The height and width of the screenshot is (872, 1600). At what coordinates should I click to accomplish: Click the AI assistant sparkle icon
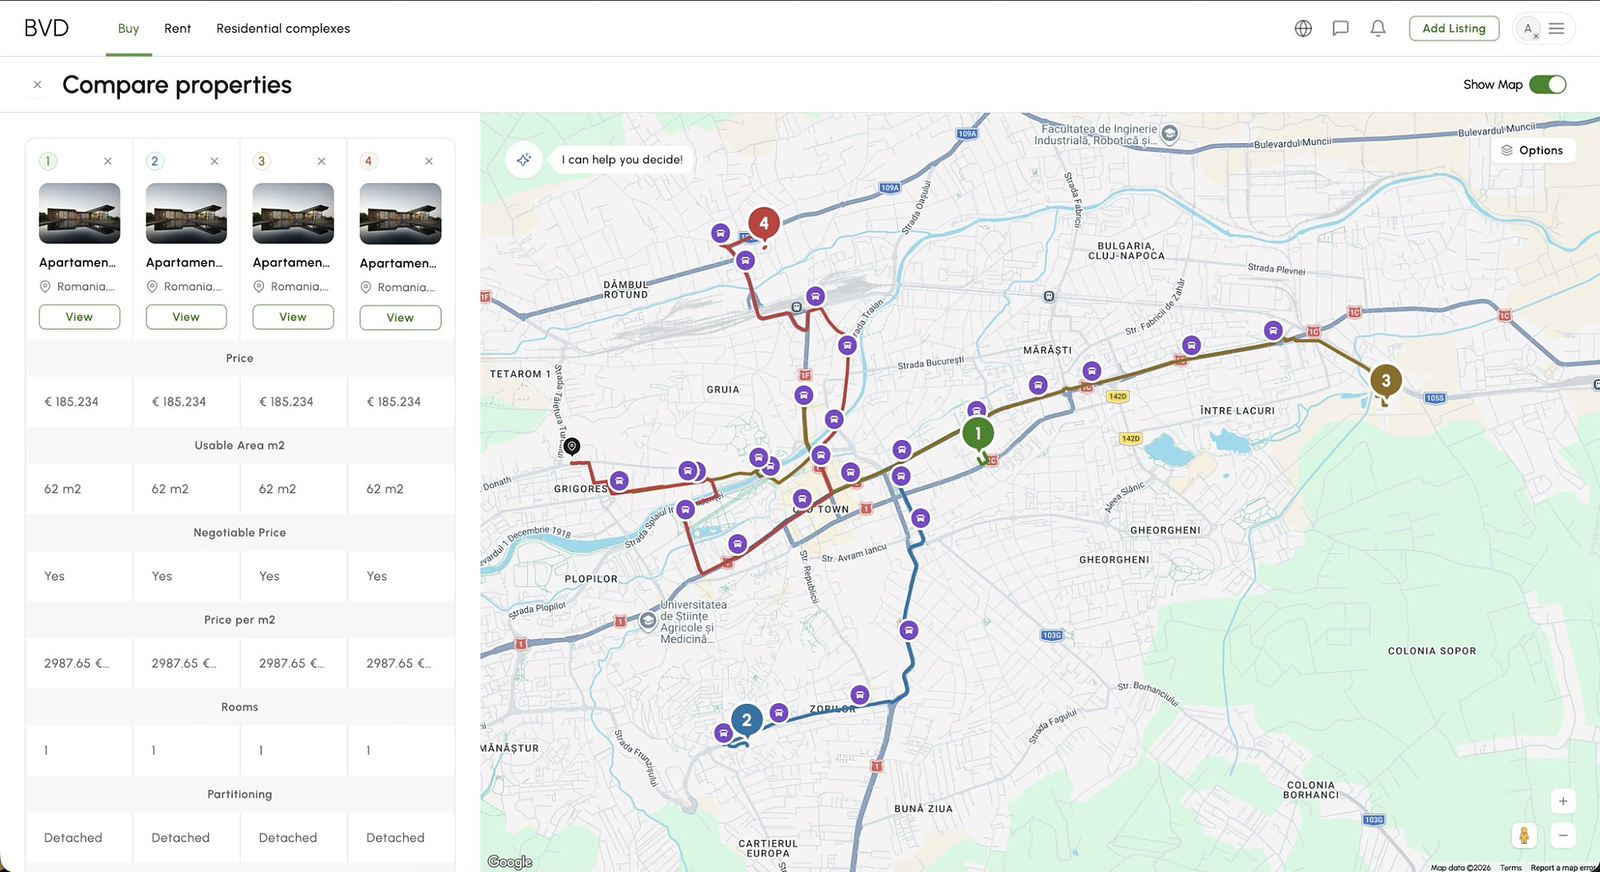tap(524, 159)
